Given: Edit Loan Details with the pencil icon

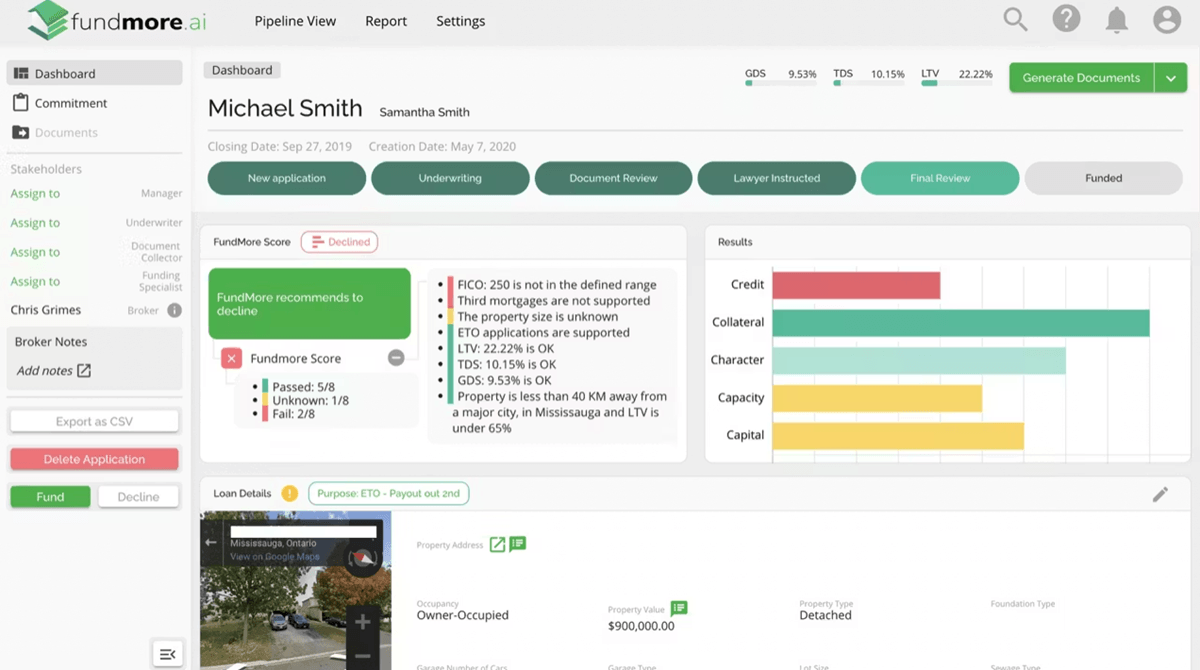Looking at the screenshot, I should (x=1160, y=494).
